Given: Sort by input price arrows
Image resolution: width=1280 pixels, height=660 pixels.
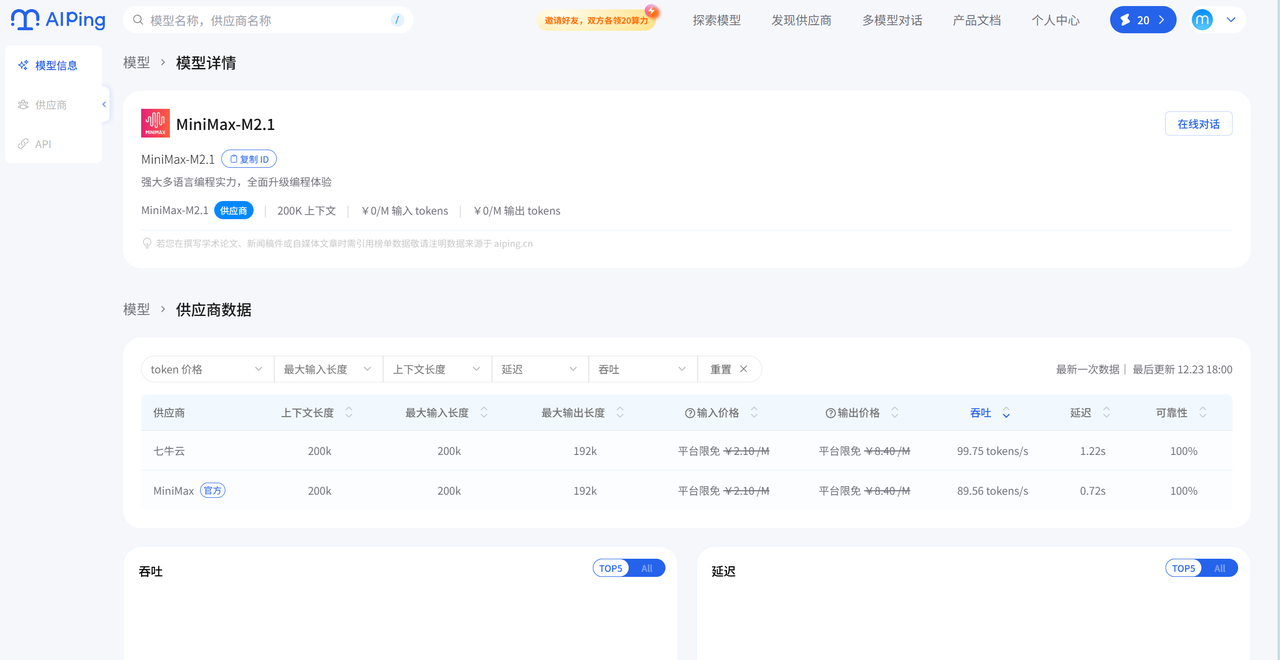Looking at the screenshot, I should click(x=754, y=412).
